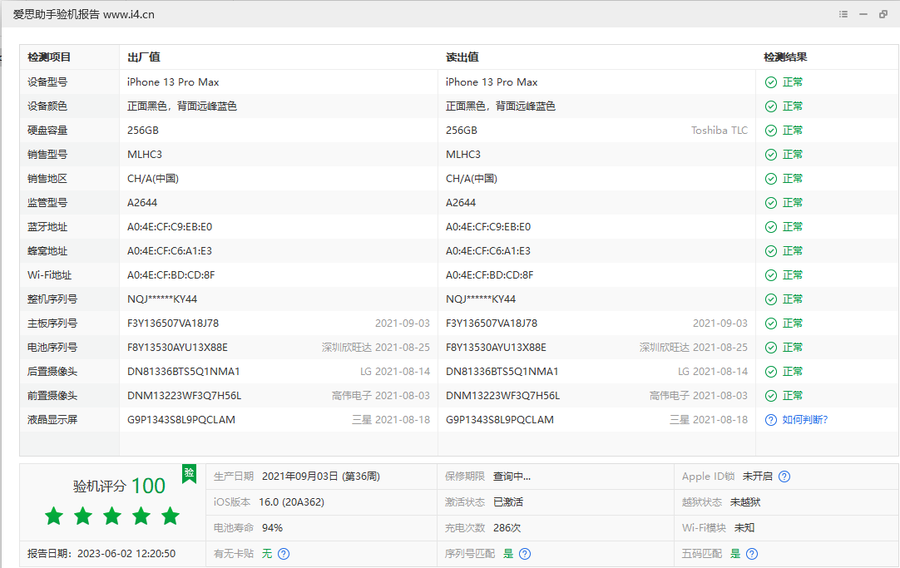Restore the 验机报告 window size
The image size is (900, 568).
pos(883,14)
